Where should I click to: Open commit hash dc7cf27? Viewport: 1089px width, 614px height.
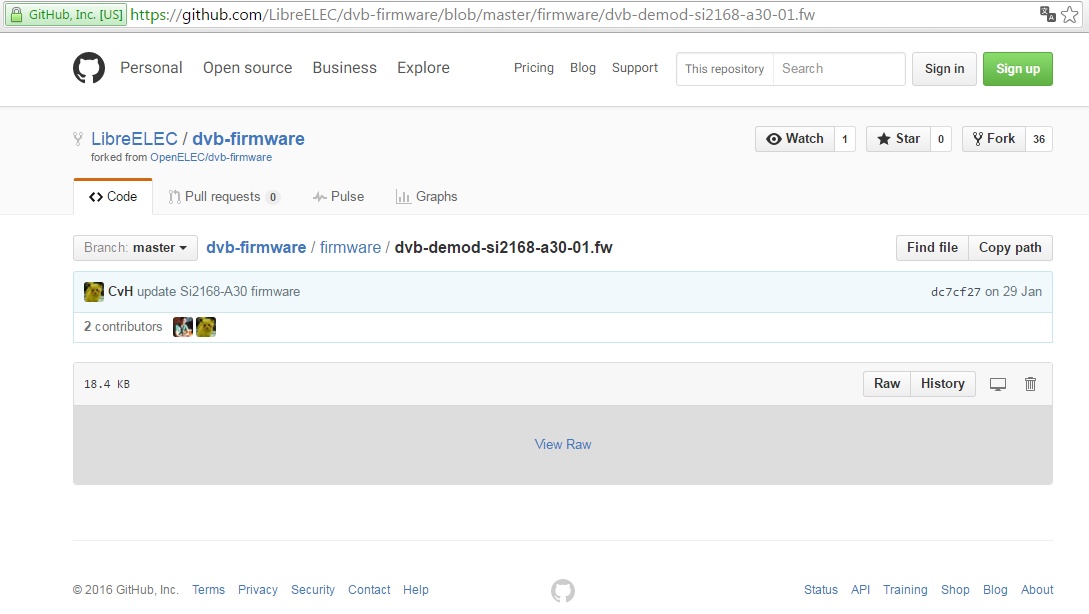coord(956,292)
